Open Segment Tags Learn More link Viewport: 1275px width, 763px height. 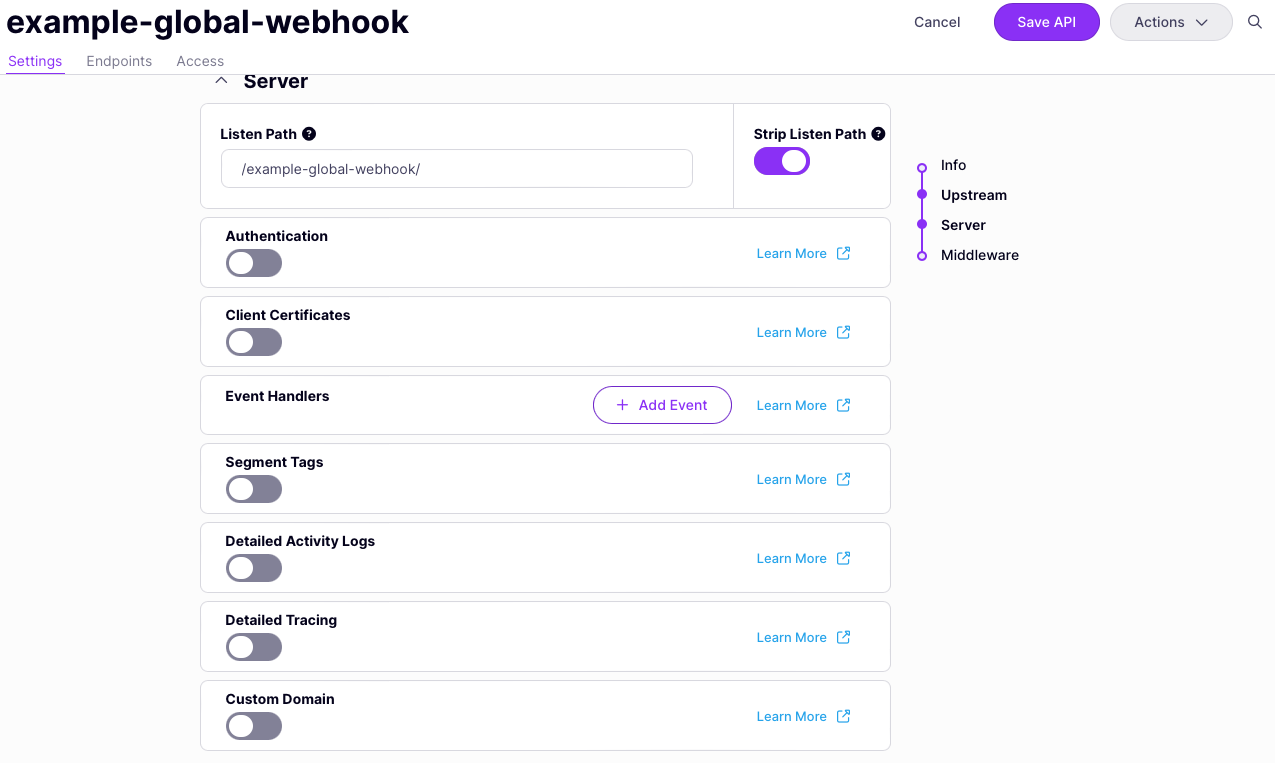click(x=791, y=479)
